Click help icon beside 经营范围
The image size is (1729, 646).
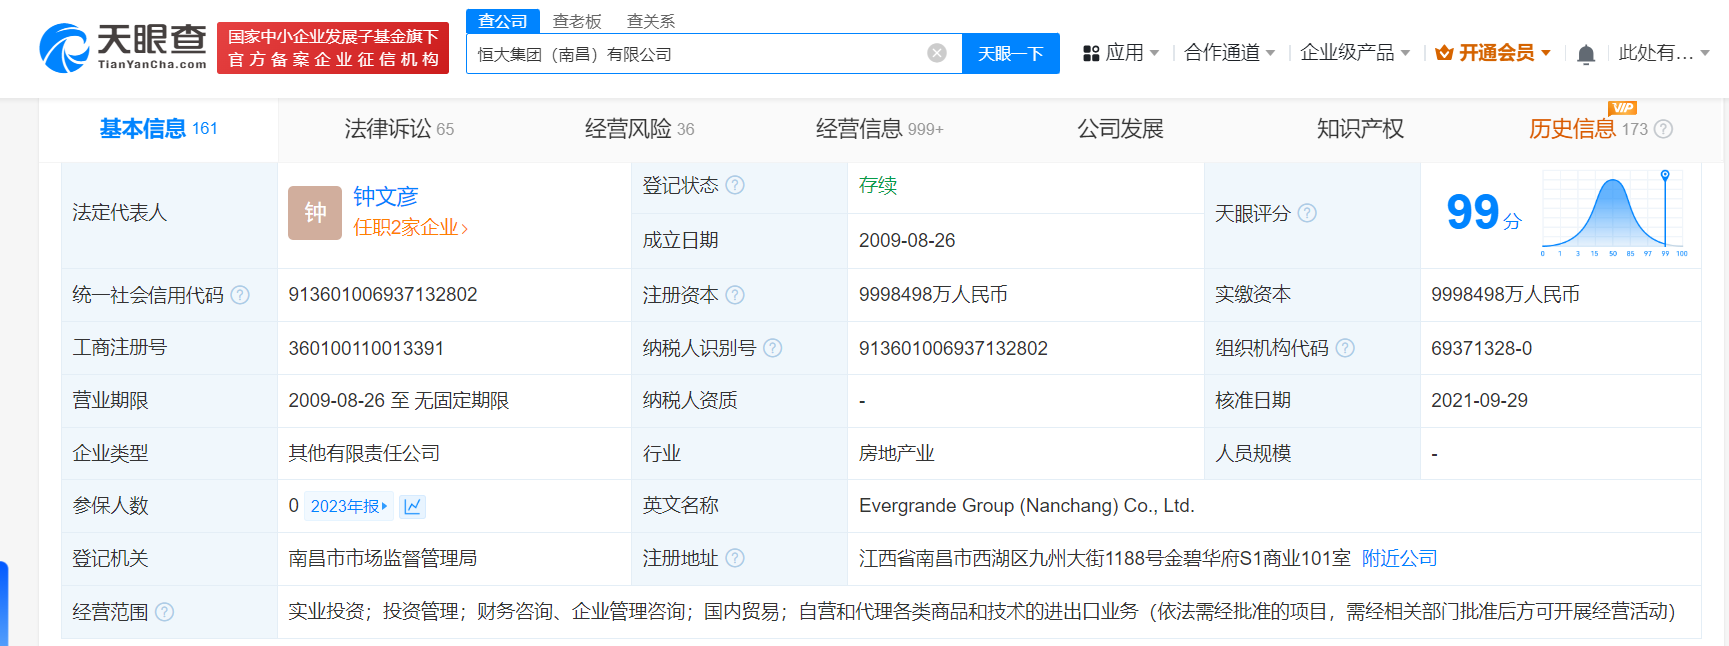point(165,612)
